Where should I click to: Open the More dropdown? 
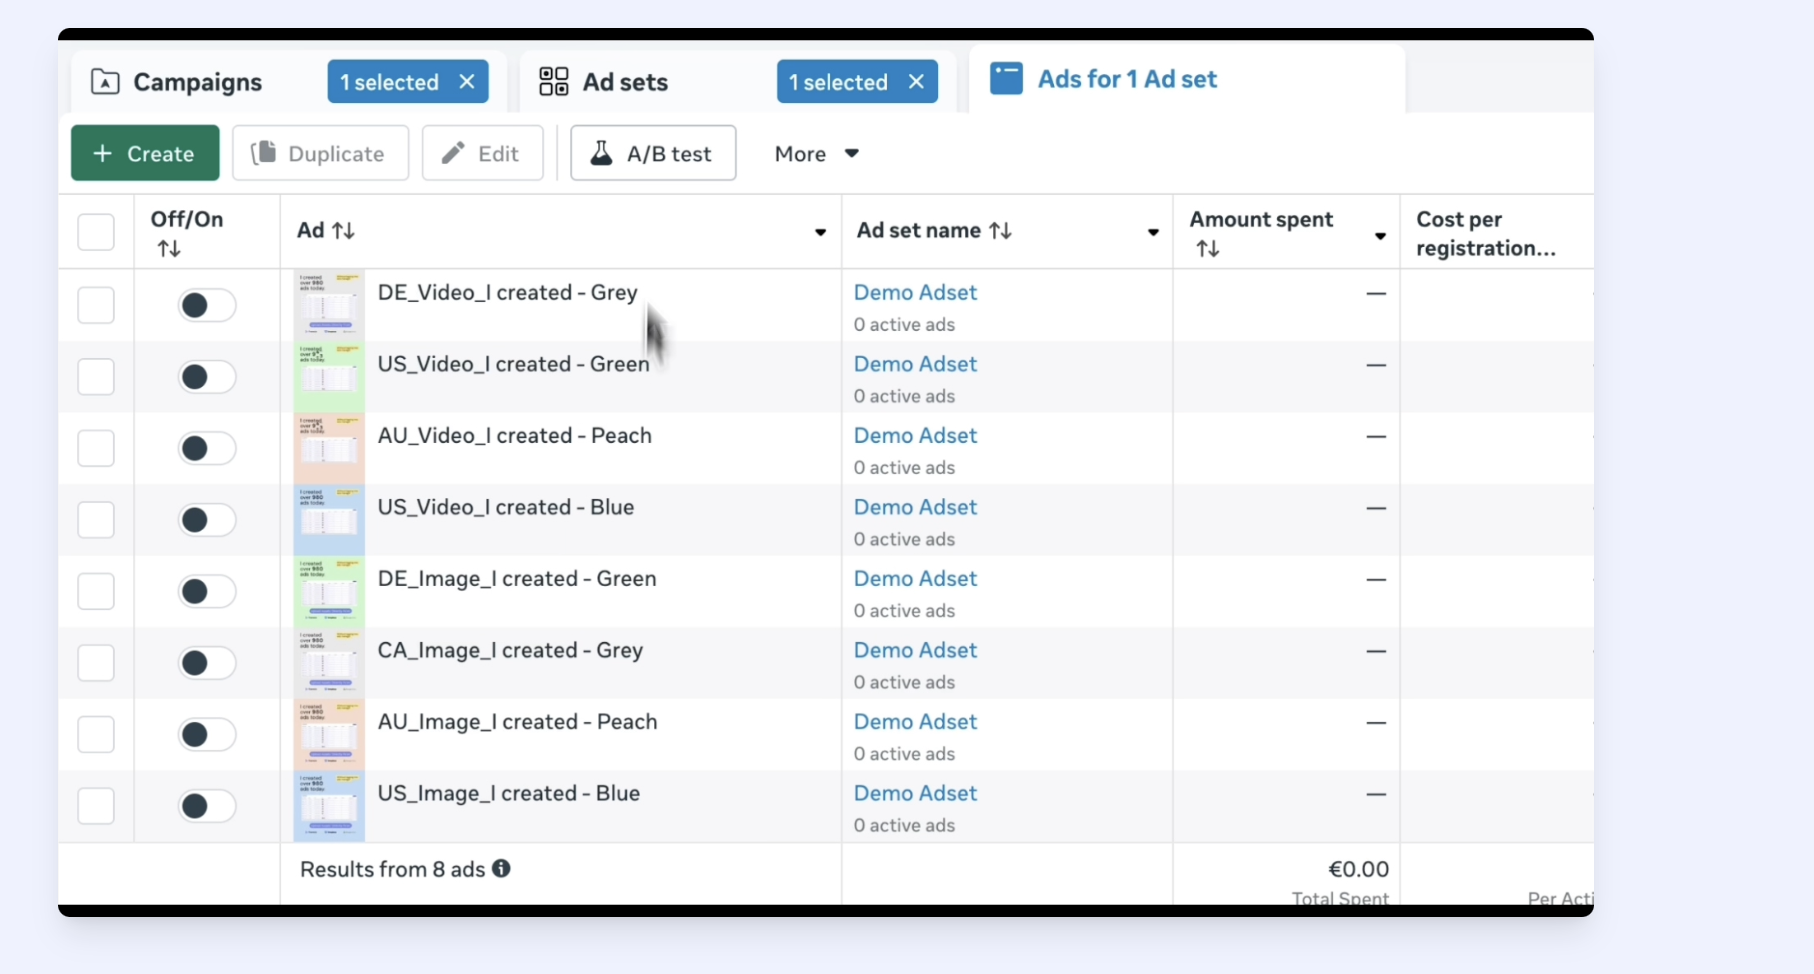point(817,153)
